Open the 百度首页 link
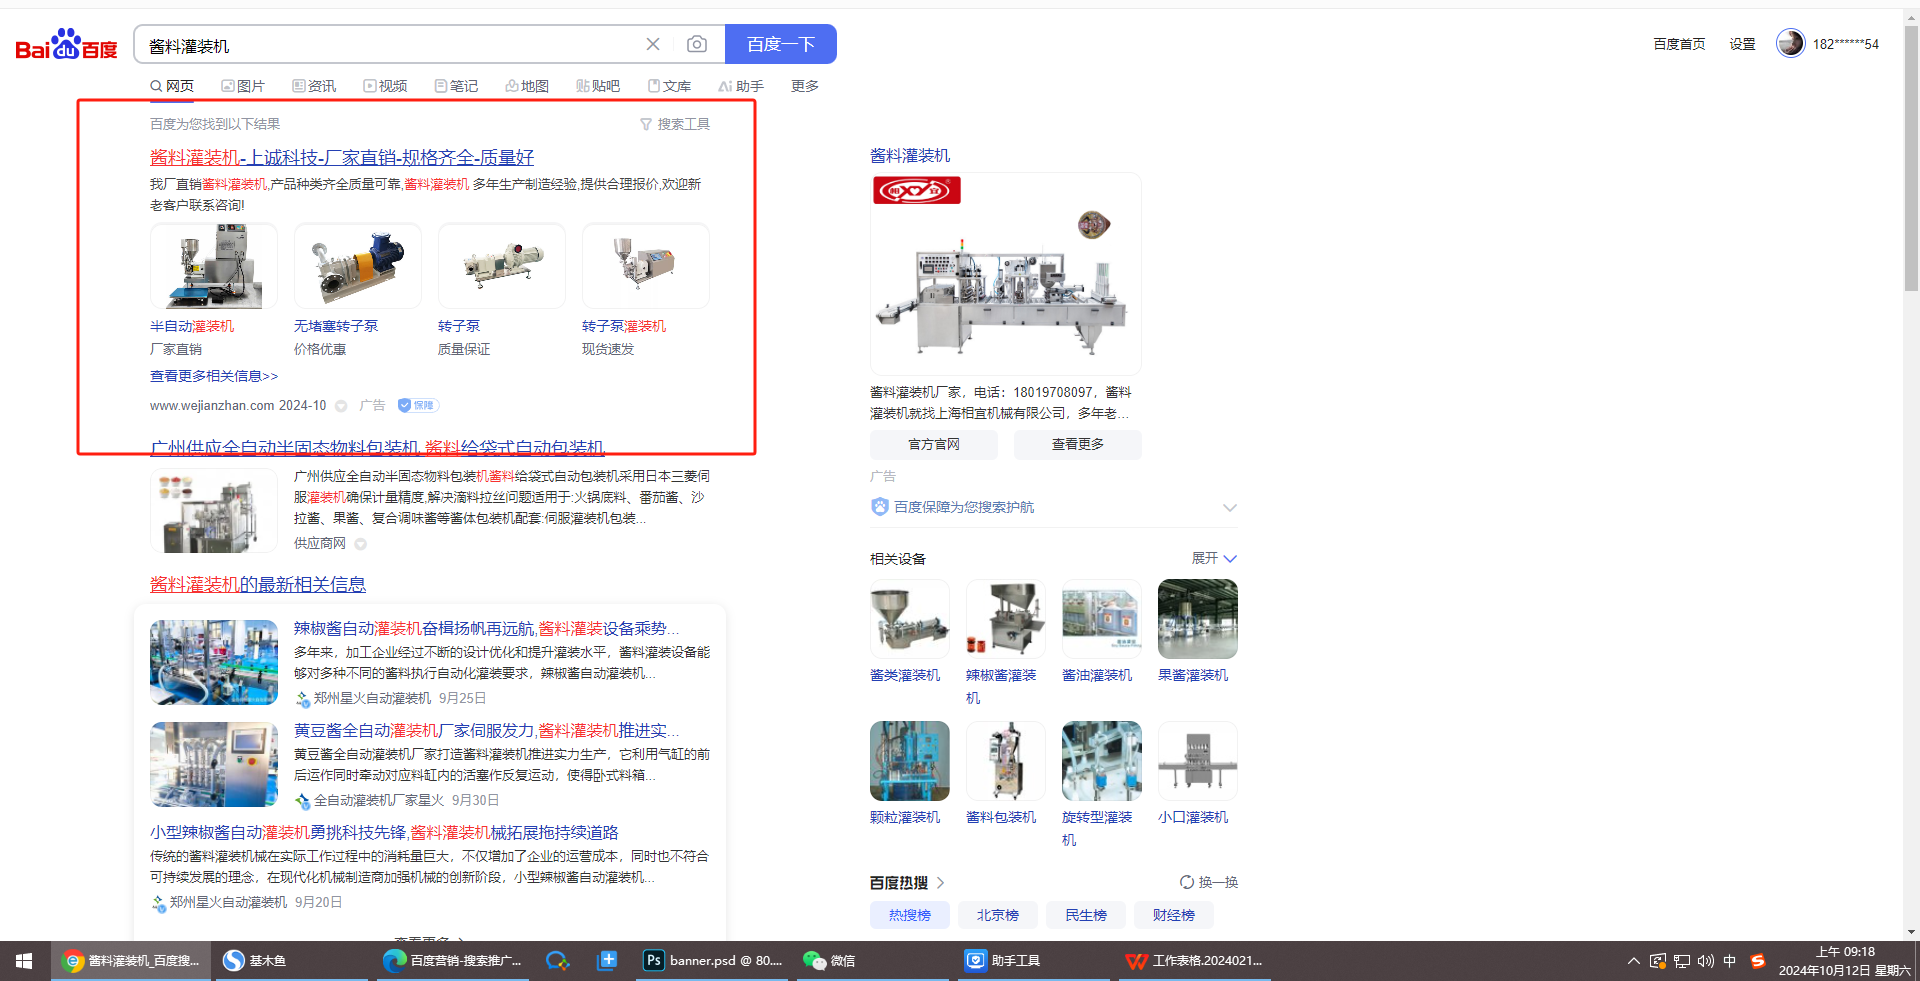This screenshot has height=981, width=1920. pyautogui.click(x=1679, y=44)
